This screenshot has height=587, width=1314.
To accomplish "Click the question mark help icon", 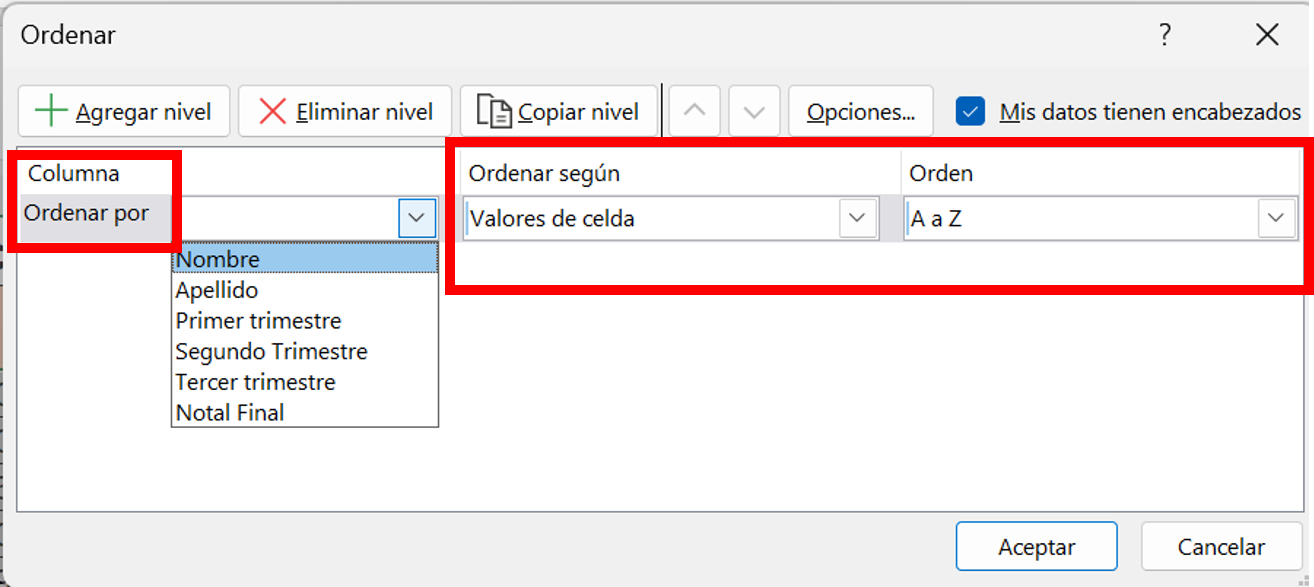I will (1165, 35).
